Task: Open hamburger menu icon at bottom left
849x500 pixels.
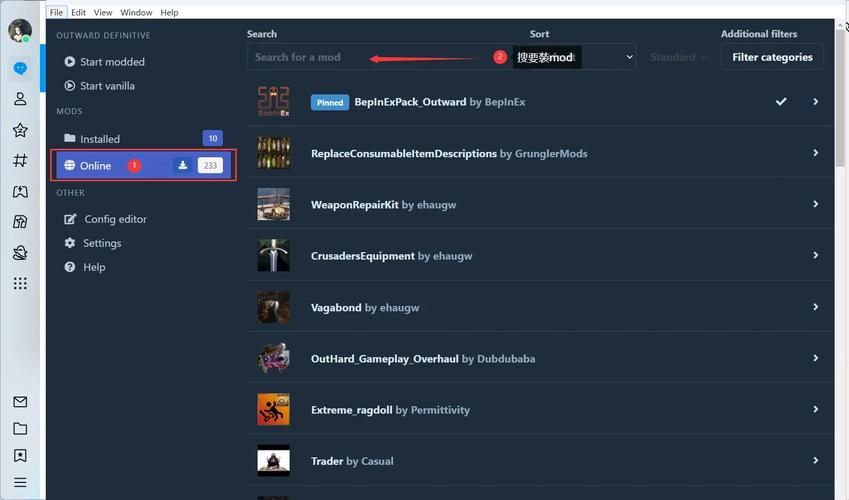Action: [20, 482]
